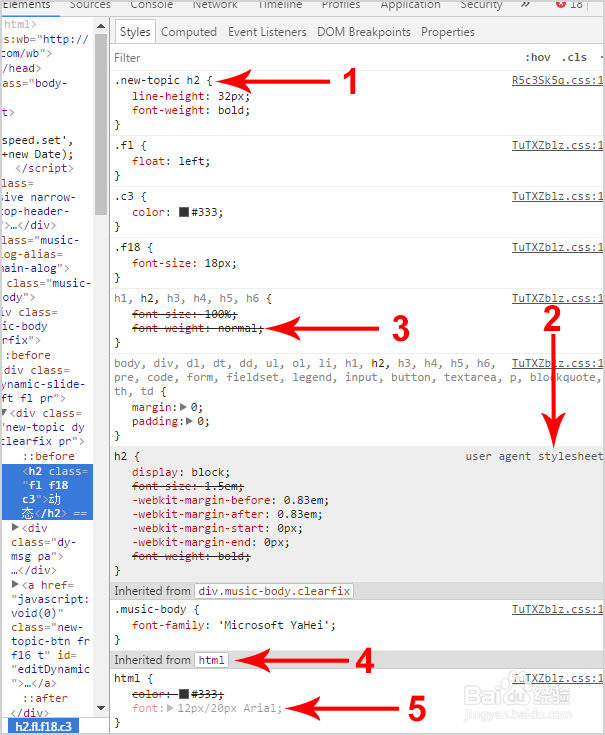Expand the dy-msg pa div node

click(15, 527)
